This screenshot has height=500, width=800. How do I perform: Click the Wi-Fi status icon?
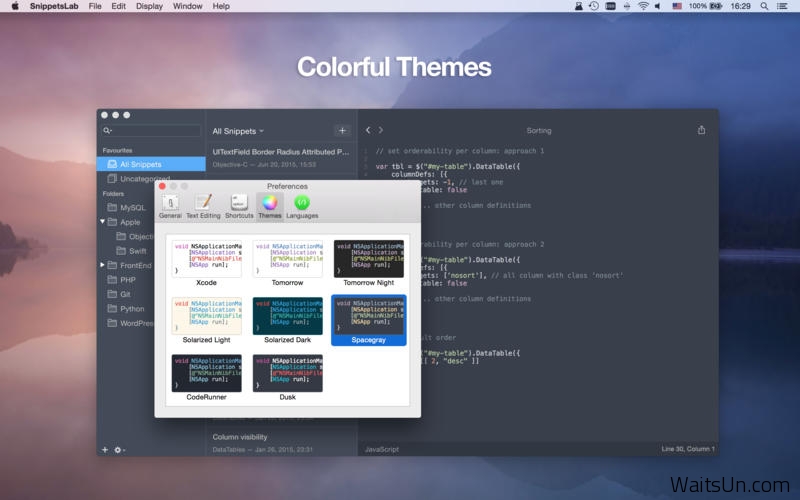(x=643, y=6)
